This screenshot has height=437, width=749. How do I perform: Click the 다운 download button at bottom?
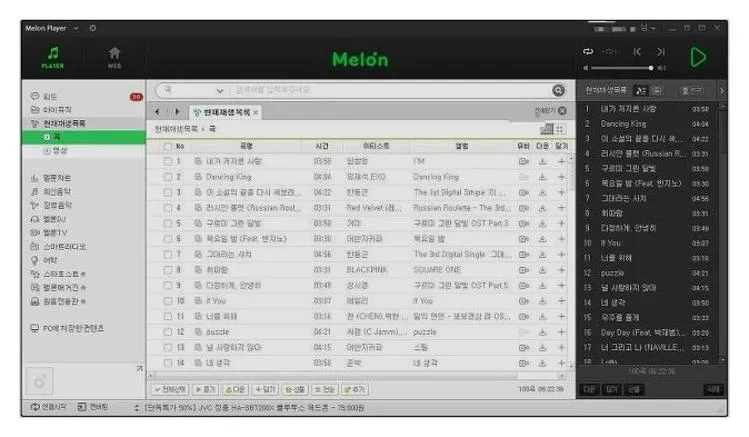click(x=235, y=389)
